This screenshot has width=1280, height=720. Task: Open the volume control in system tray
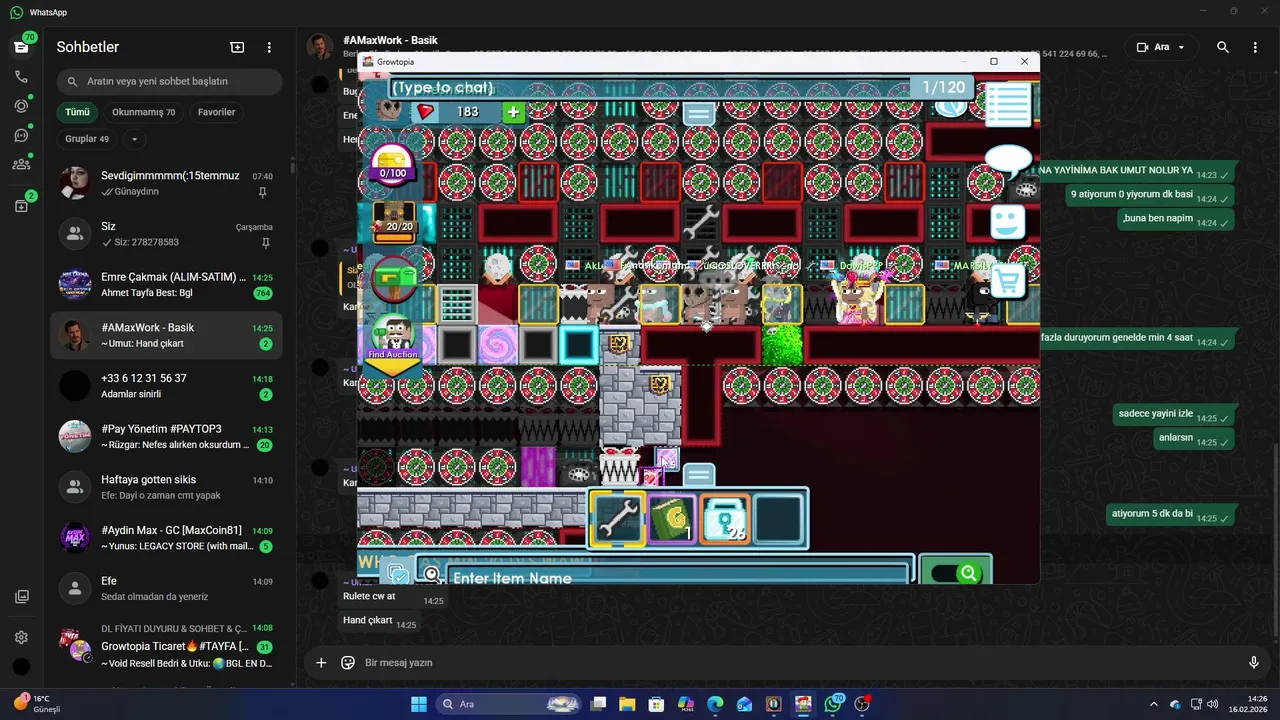pos(1212,704)
